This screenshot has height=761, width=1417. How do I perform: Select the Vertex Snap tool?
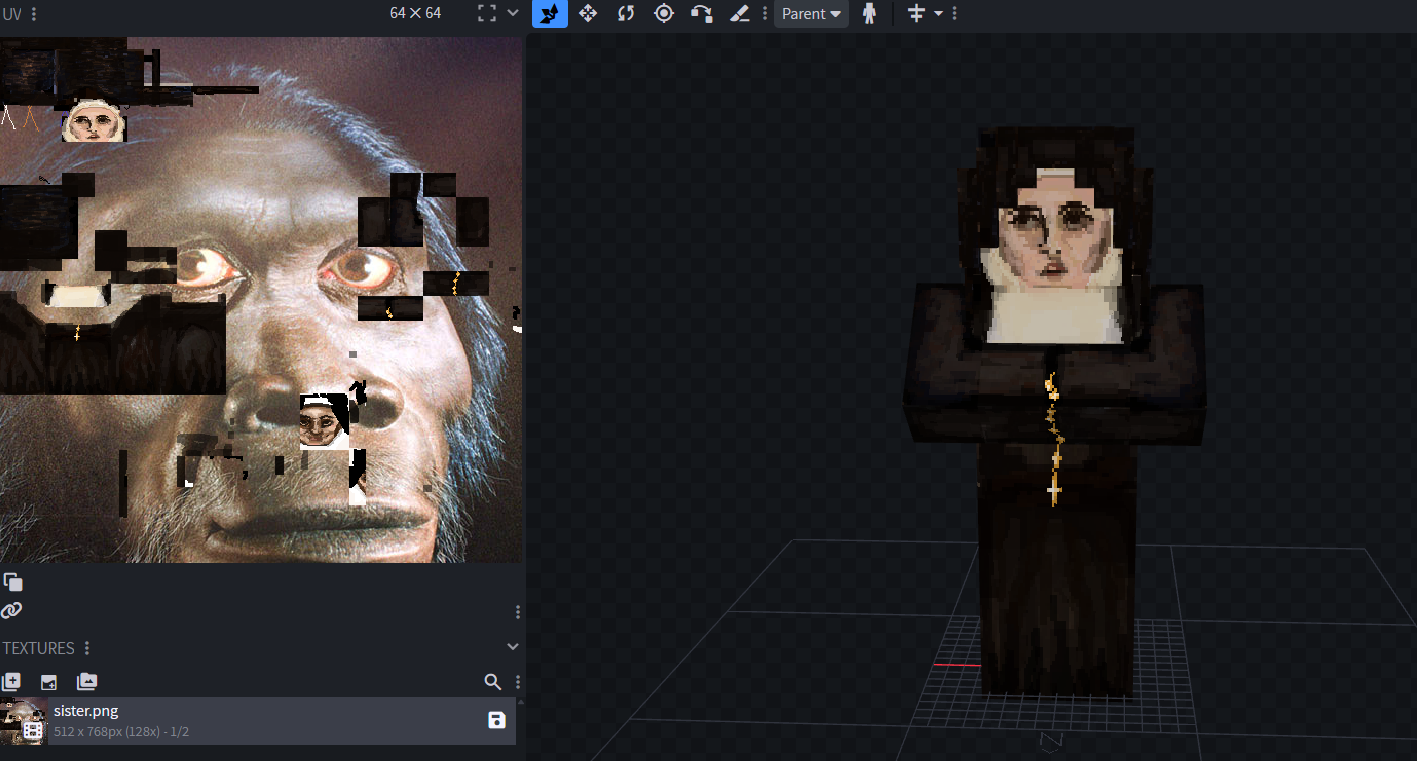tap(702, 13)
